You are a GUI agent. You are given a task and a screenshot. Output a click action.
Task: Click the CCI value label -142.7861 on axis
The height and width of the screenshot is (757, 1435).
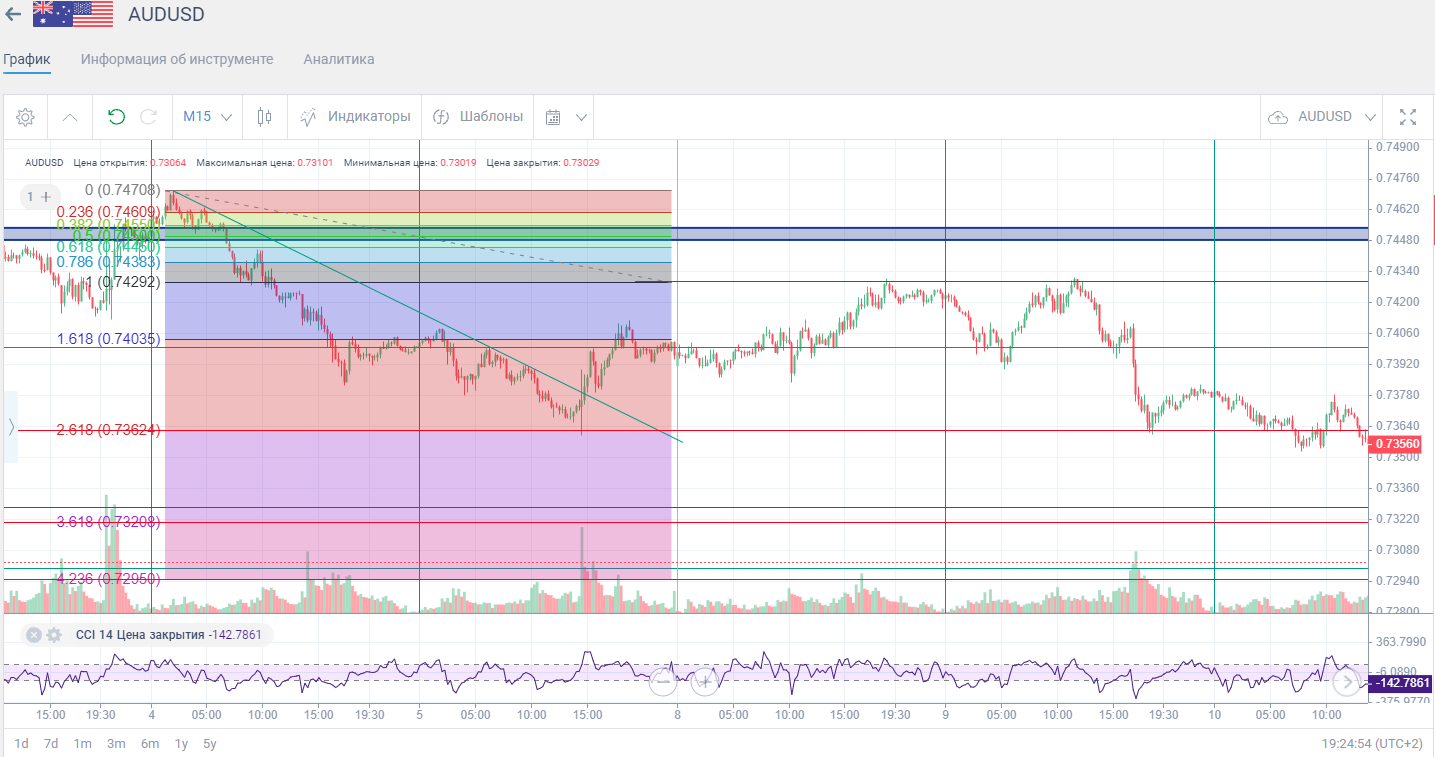pyautogui.click(x=1399, y=683)
